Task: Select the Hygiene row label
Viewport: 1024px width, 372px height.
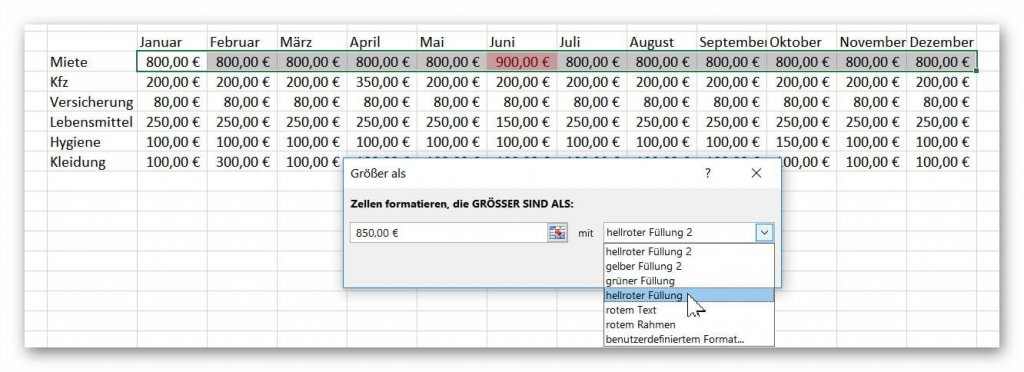Action: point(92,142)
